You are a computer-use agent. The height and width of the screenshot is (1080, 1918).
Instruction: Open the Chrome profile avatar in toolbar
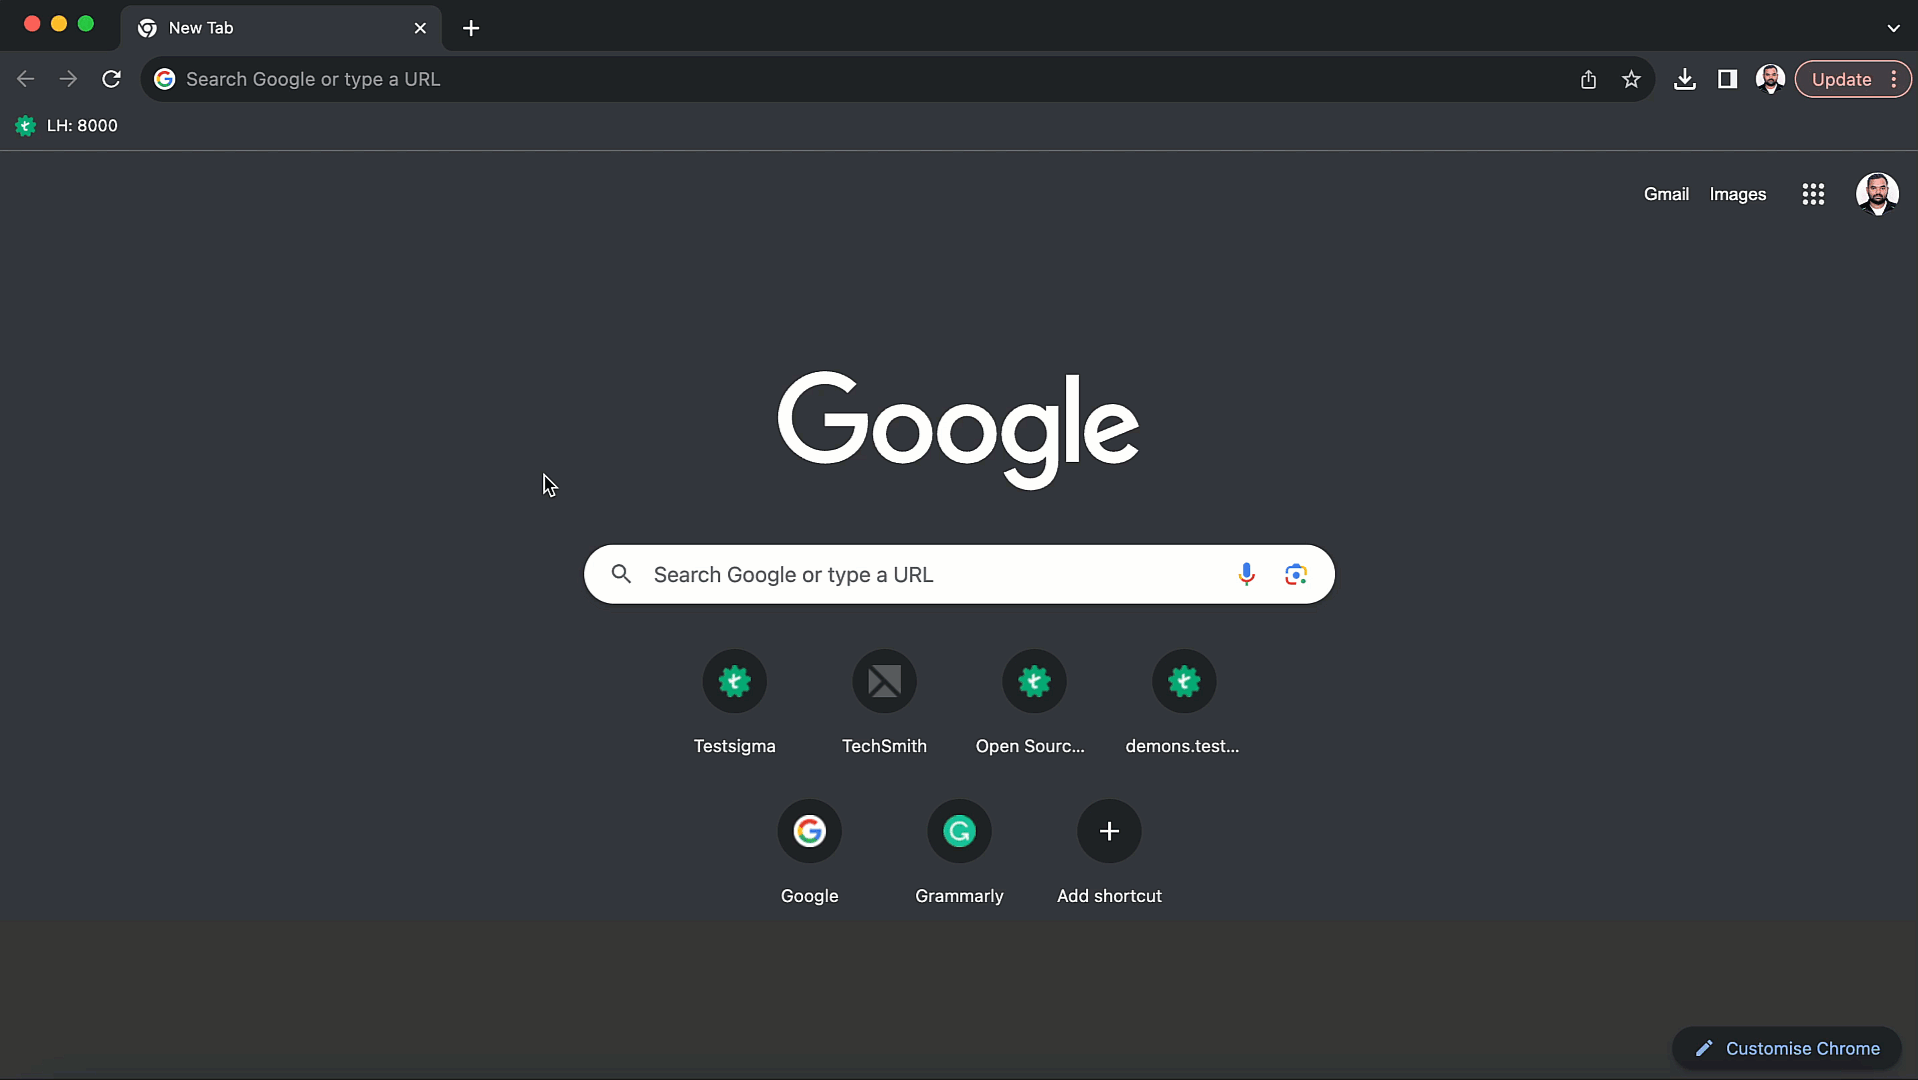1770,79
